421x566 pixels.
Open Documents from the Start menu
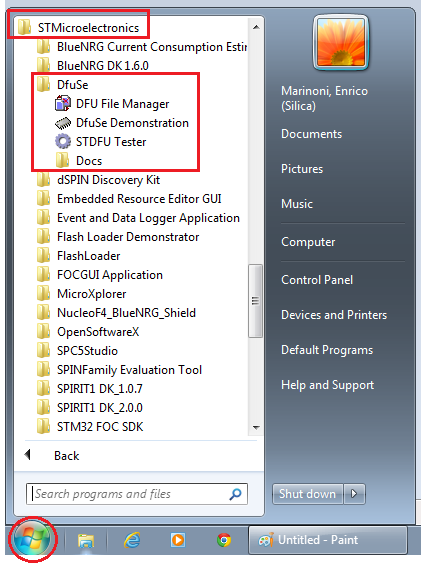[x=312, y=134]
